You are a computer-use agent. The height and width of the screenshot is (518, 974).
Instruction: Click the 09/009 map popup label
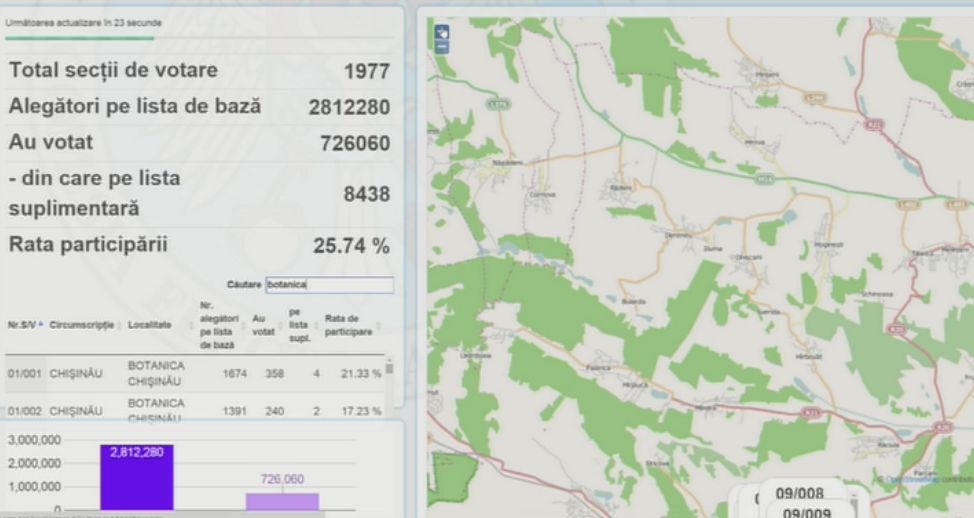(807, 513)
